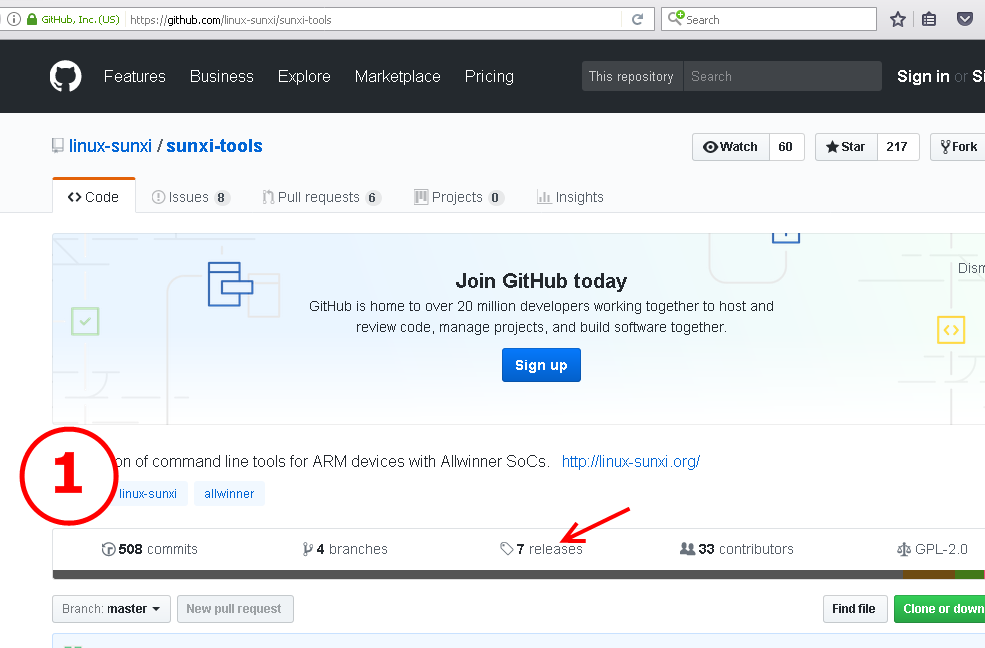Open the Insights tab
The height and width of the screenshot is (648, 985).
pyautogui.click(x=570, y=197)
